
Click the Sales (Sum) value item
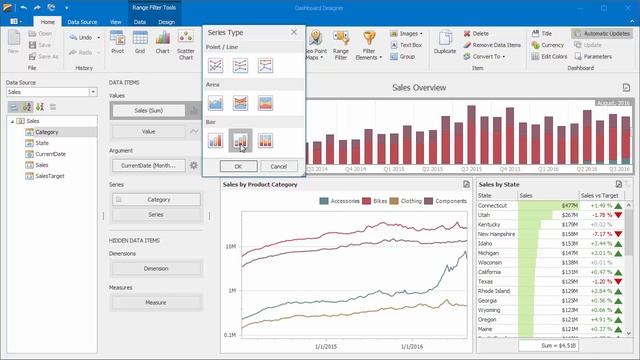pos(149,111)
